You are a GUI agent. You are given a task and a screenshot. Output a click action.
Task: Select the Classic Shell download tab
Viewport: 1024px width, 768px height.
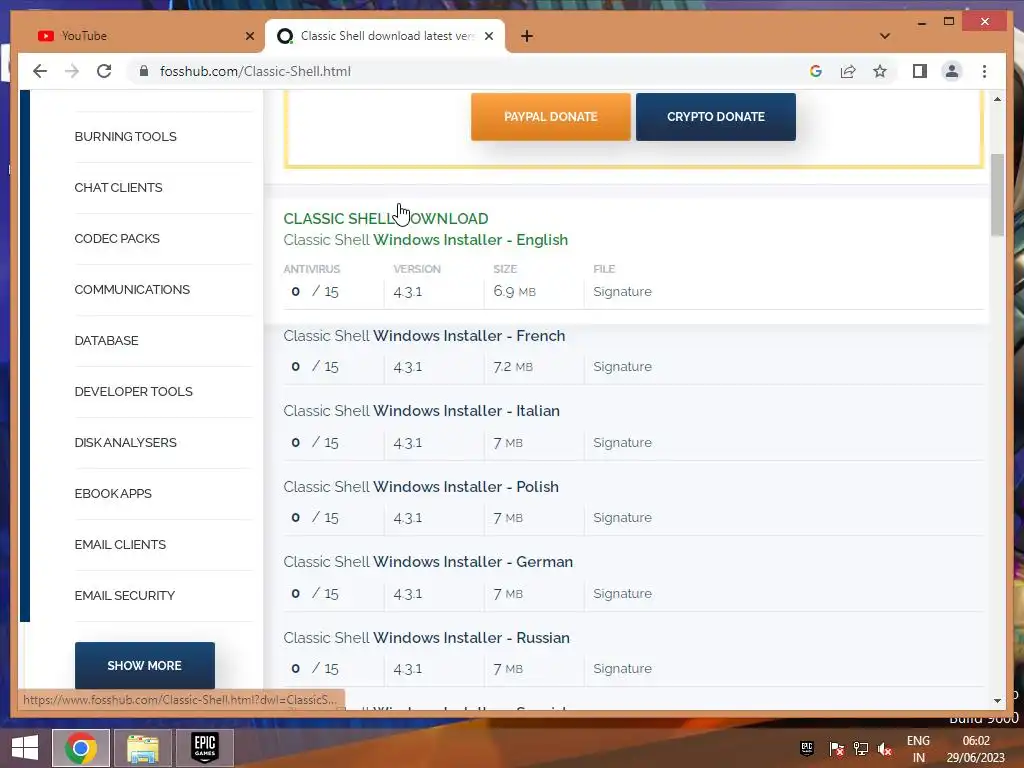(385, 36)
